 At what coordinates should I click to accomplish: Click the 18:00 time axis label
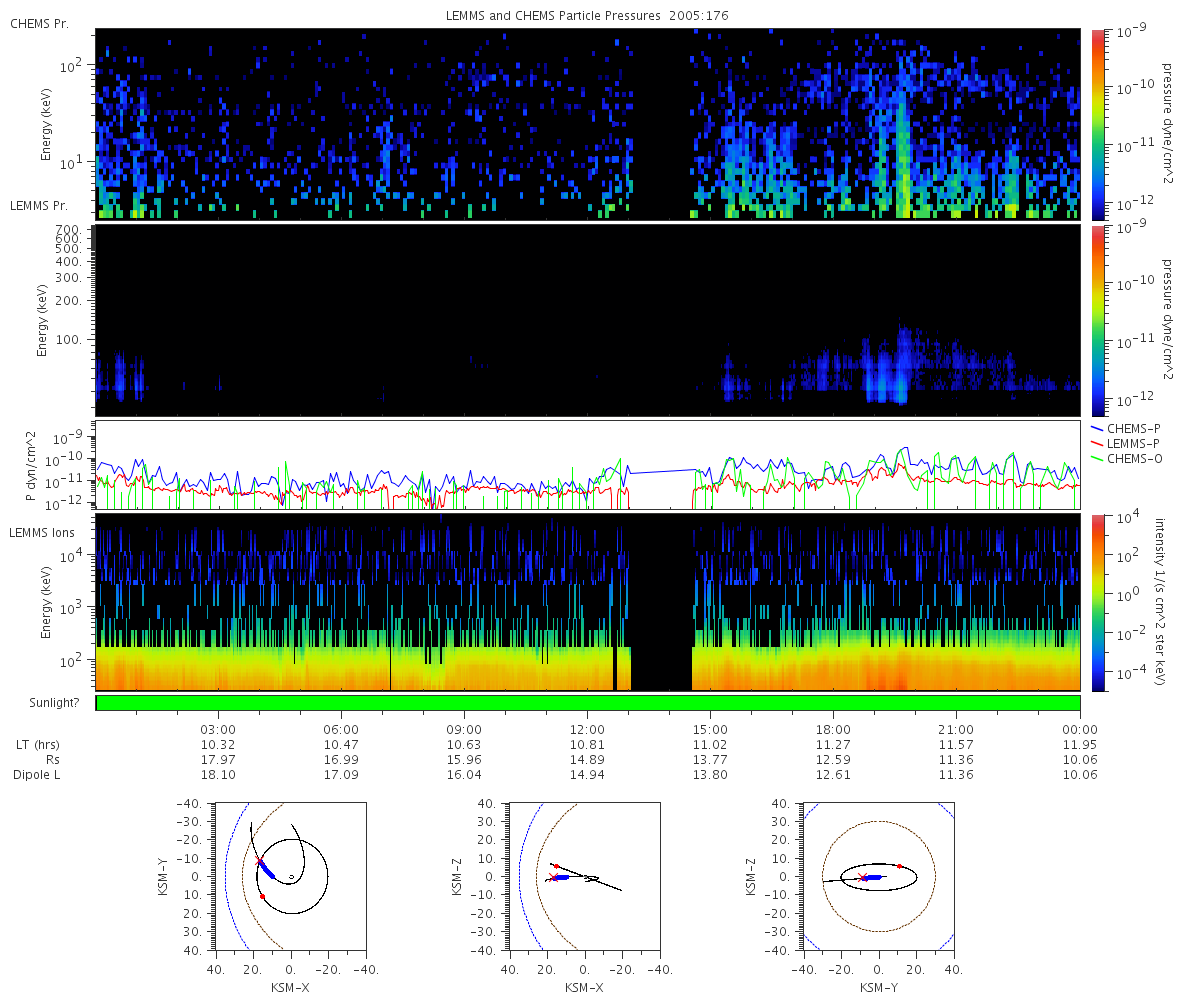click(x=833, y=729)
